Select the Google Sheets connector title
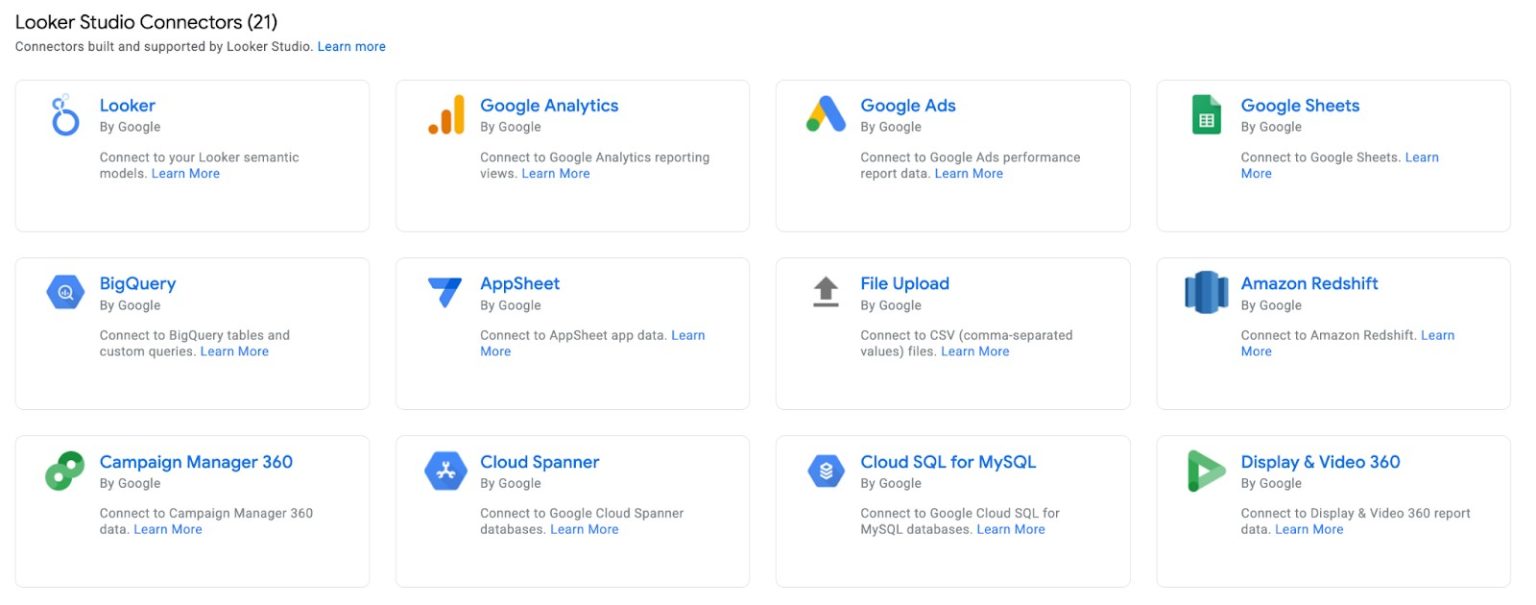 point(1299,106)
